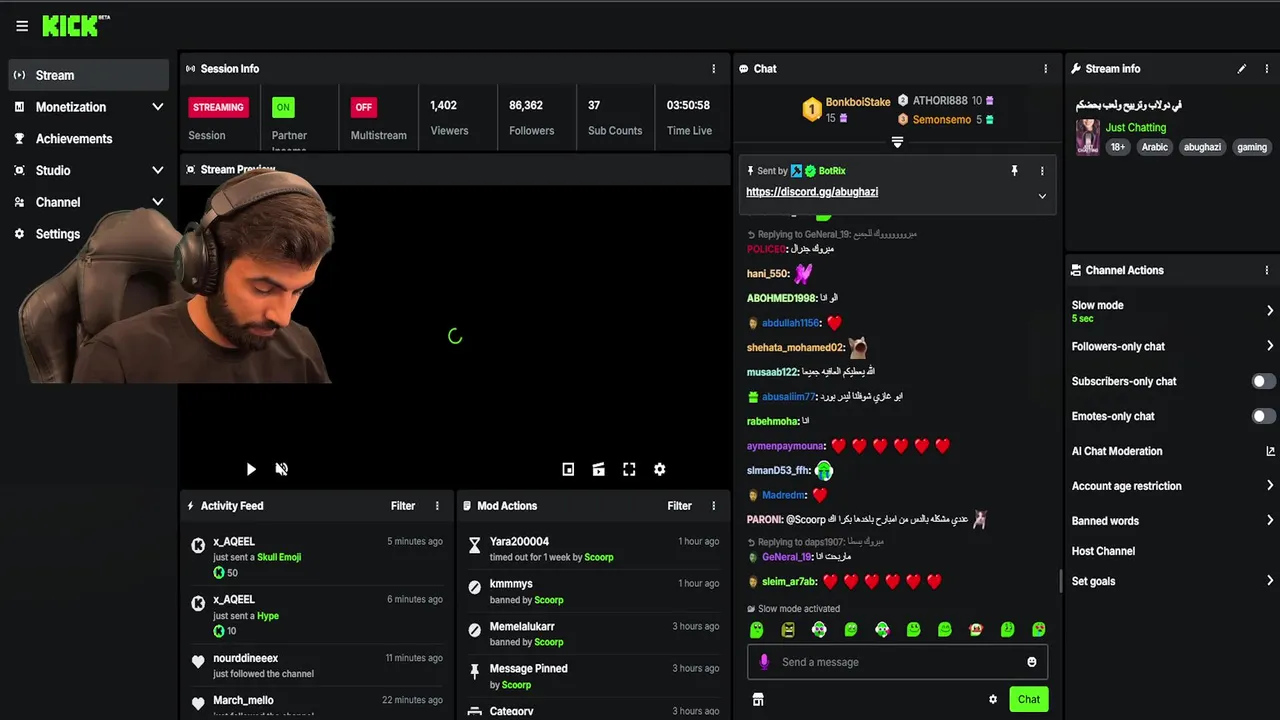The width and height of the screenshot is (1280, 720).
Task: Play the stream preview
Action: click(251, 469)
